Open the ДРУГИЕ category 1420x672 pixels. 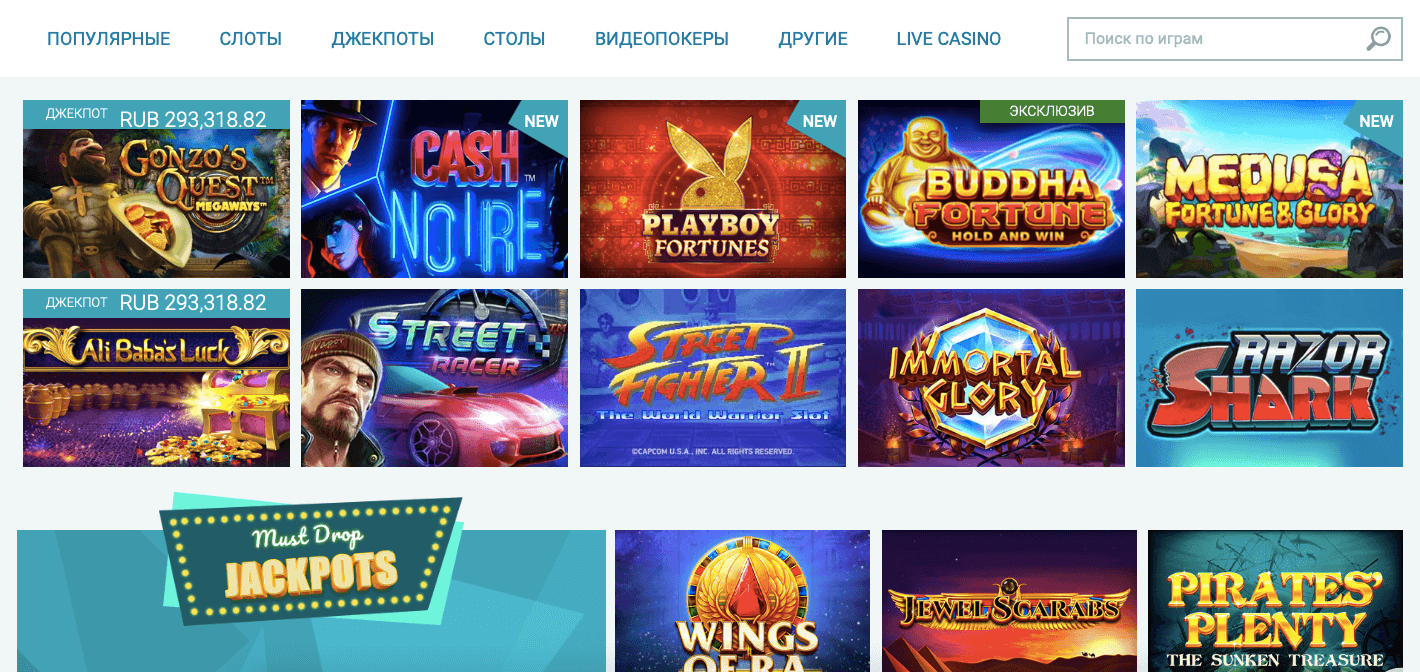[813, 39]
